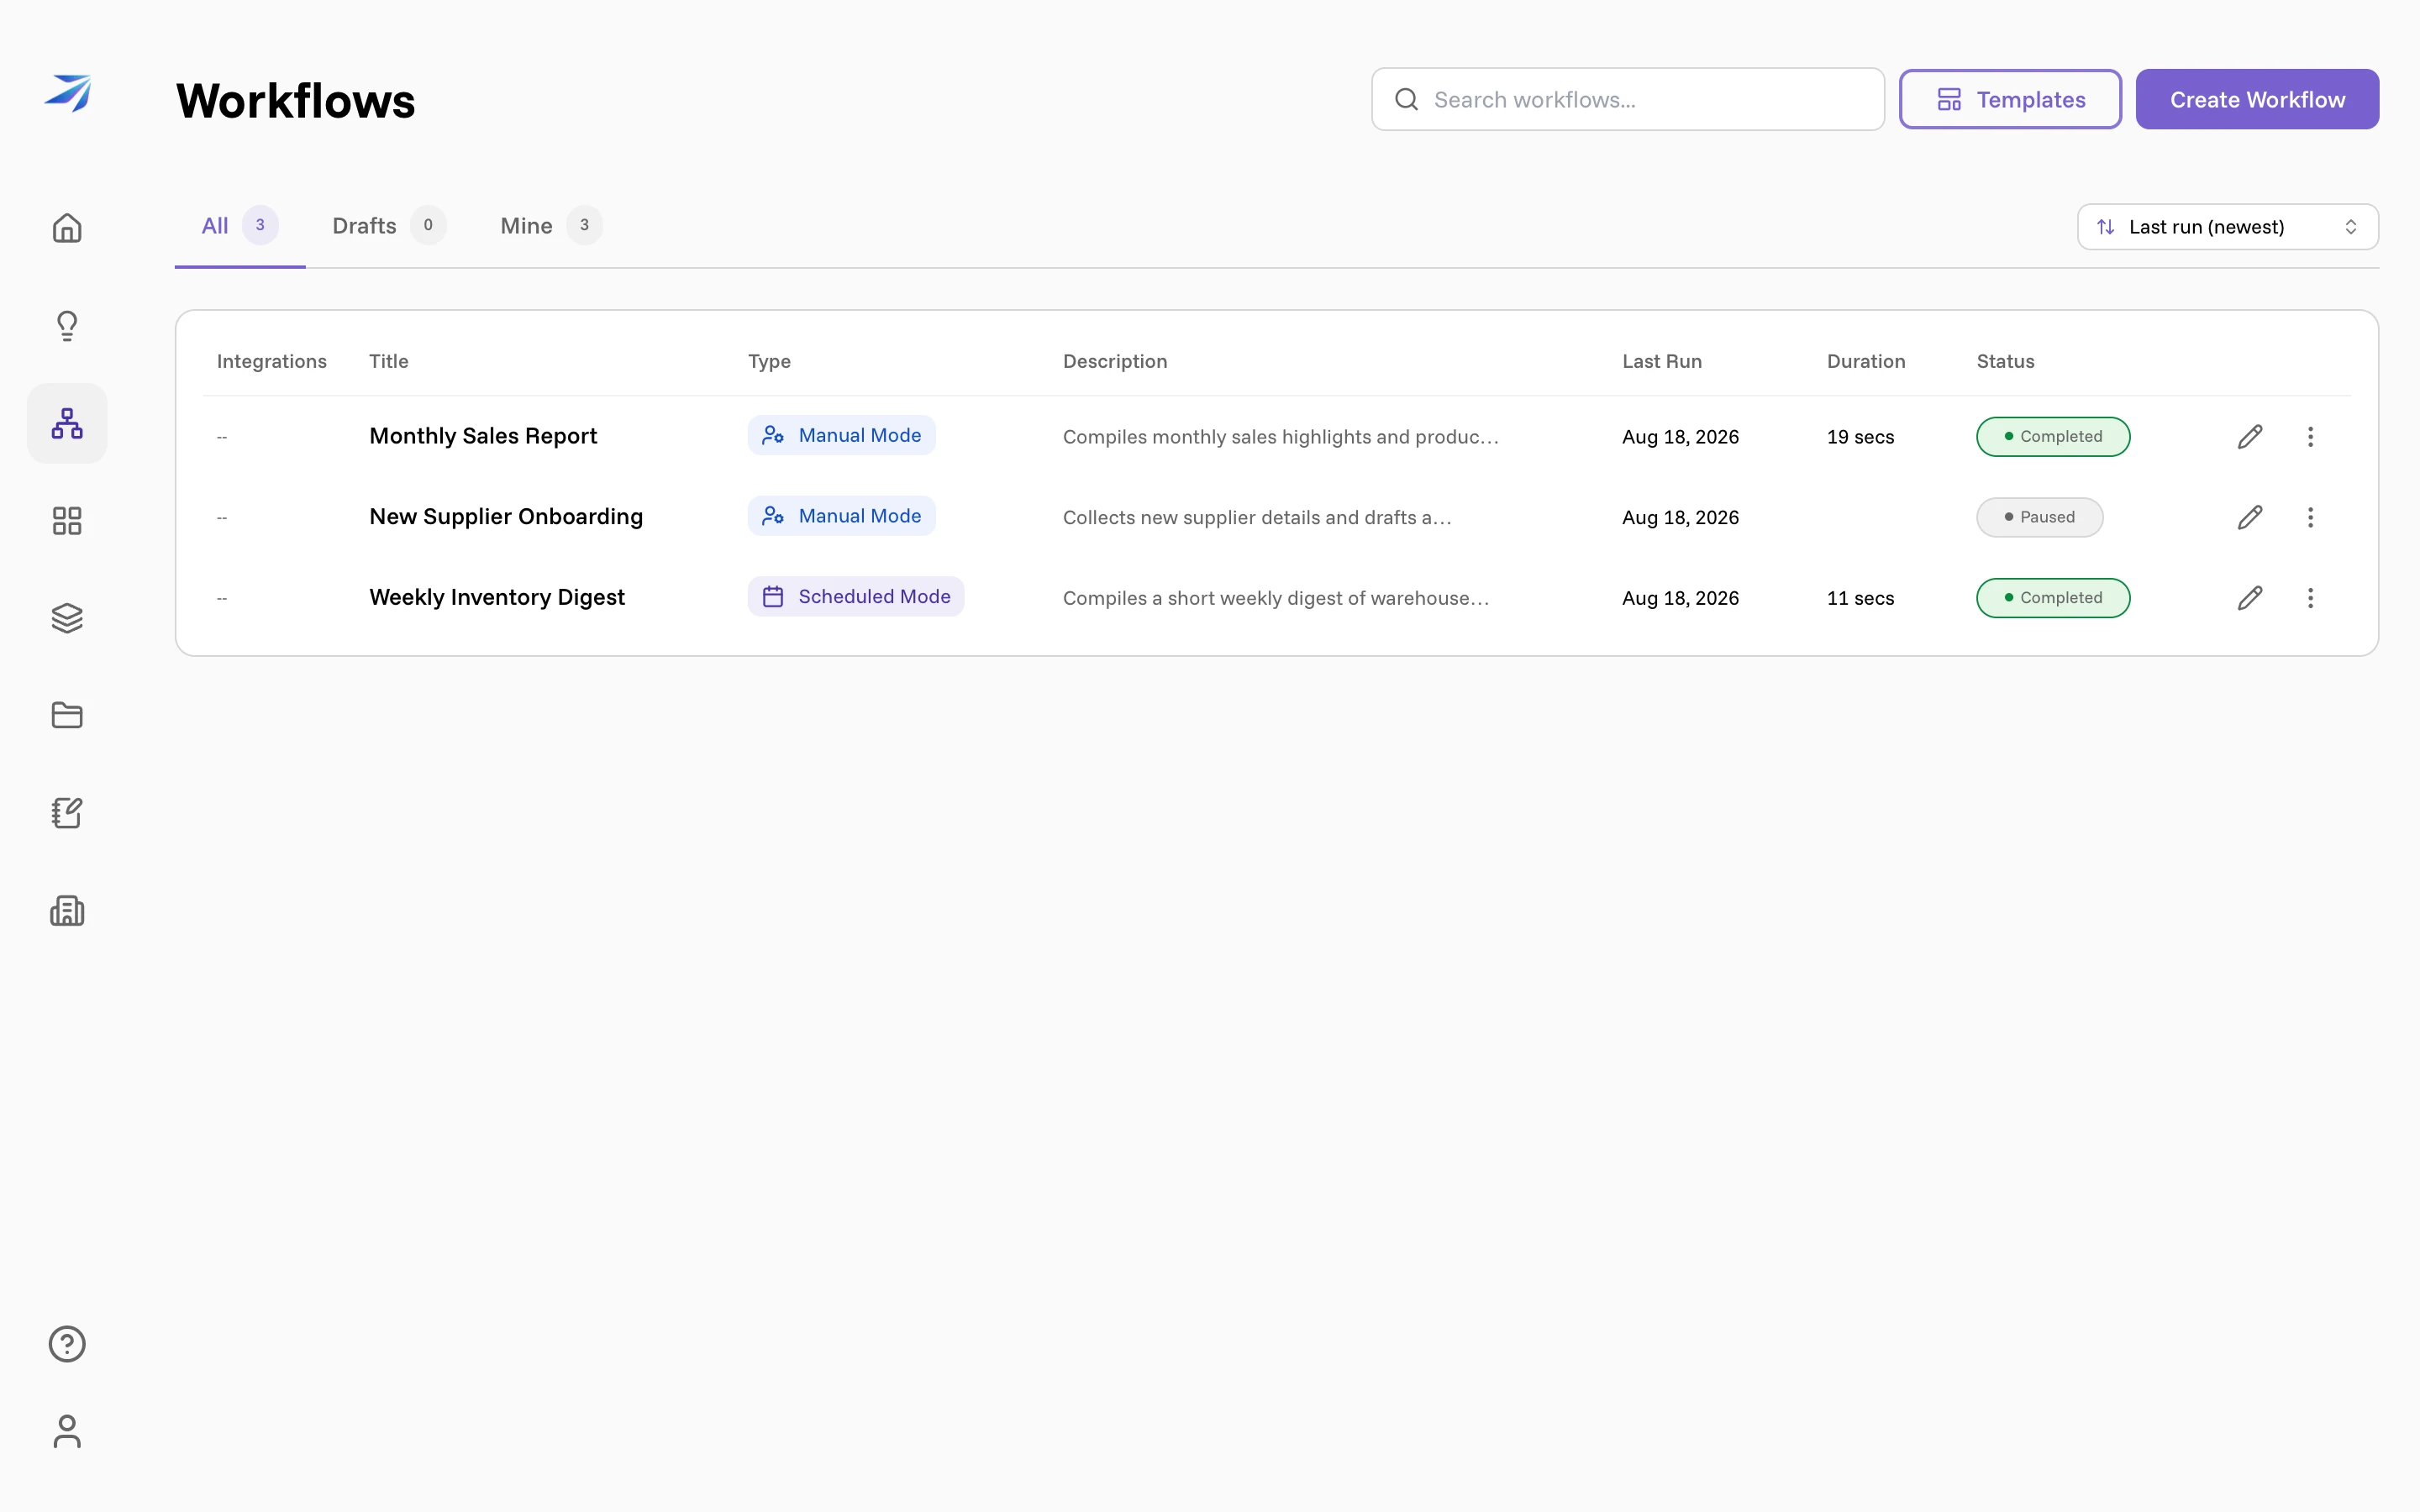Click Completed status of Monthly Sales Report
2420x1512 pixels.
[2053, 437]
